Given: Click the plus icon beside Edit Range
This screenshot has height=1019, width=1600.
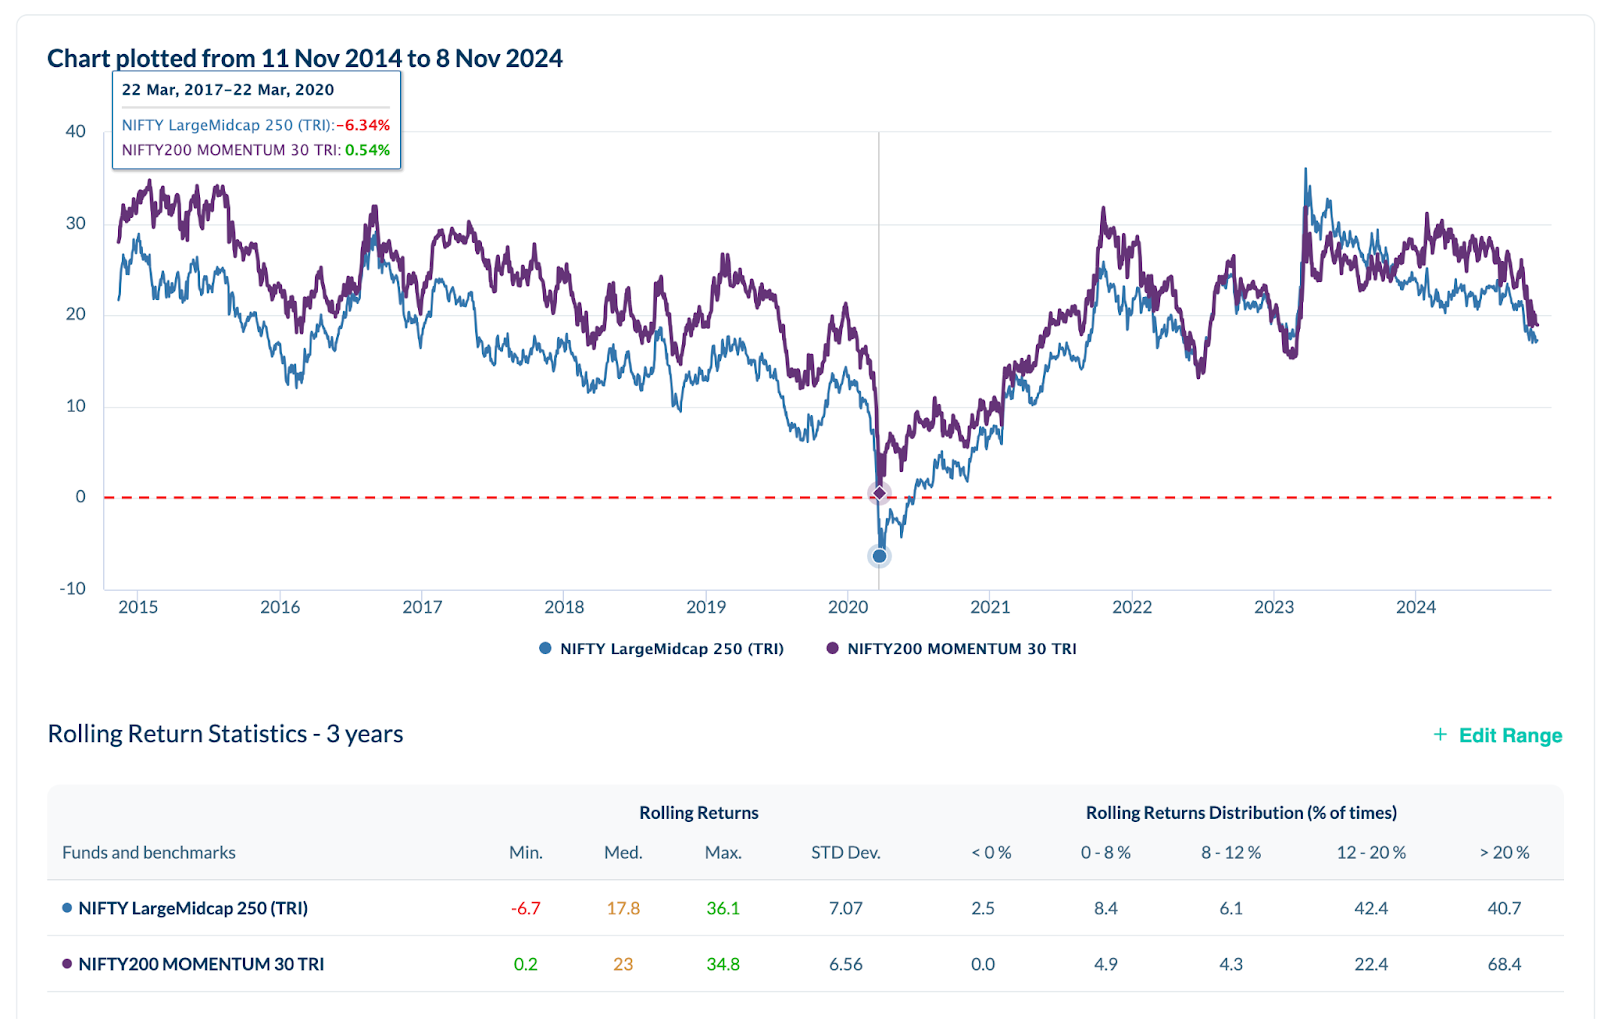Looking at the screenshot, I should [1440, 734].
